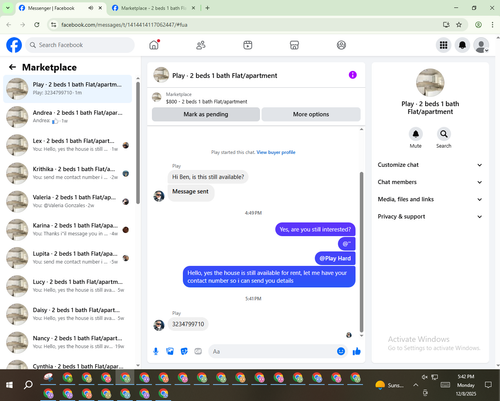Expand Privacy & support section
The height and width of the screenshot is (401, 500).
click(430, 217)
